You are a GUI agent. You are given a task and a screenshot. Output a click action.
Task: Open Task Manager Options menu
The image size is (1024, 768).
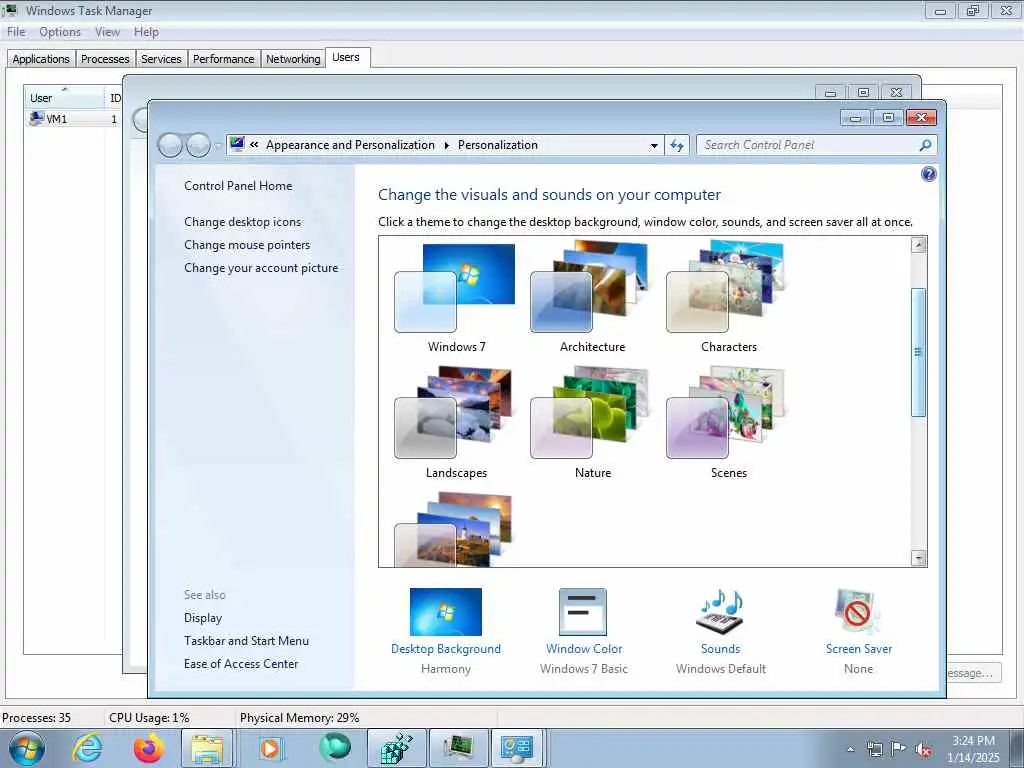(59, 32)
